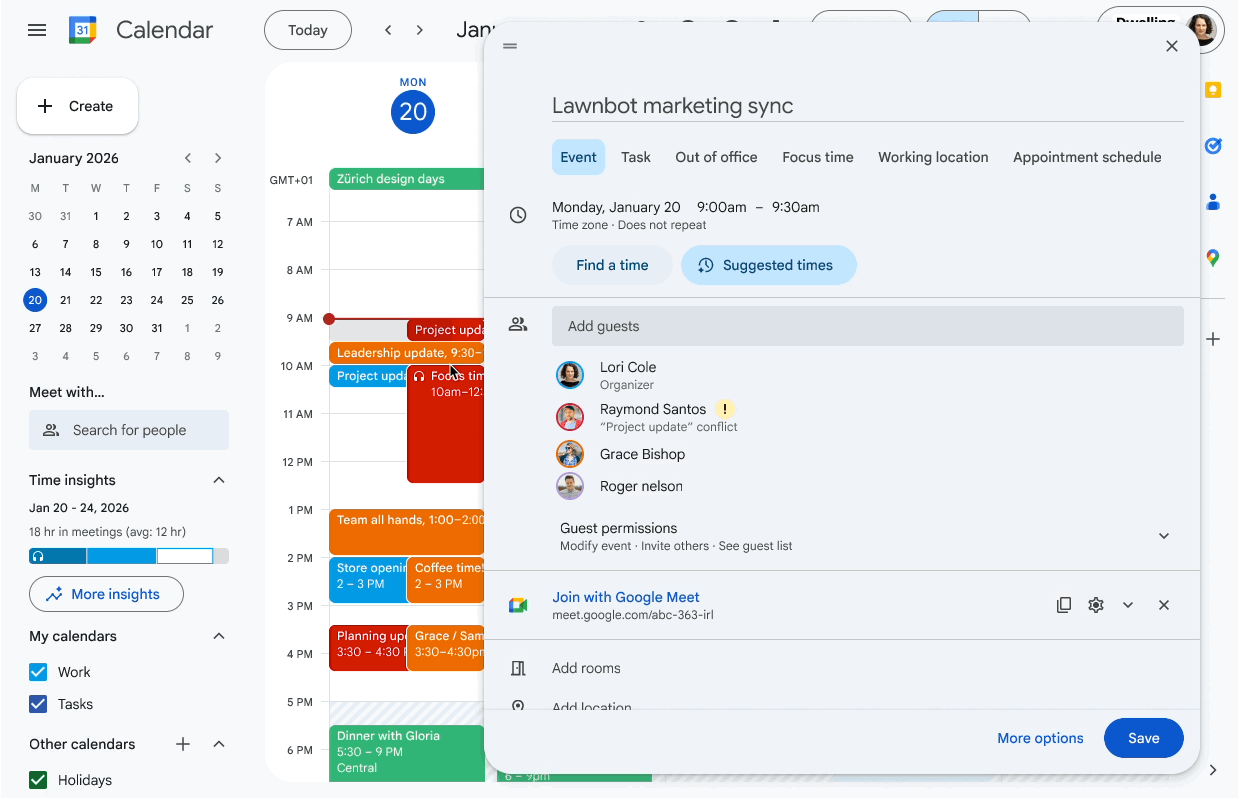This screenshot has height=798, width=1238.
Task: Open Google Meet video call settings gear
Action: pos(1096,605)
